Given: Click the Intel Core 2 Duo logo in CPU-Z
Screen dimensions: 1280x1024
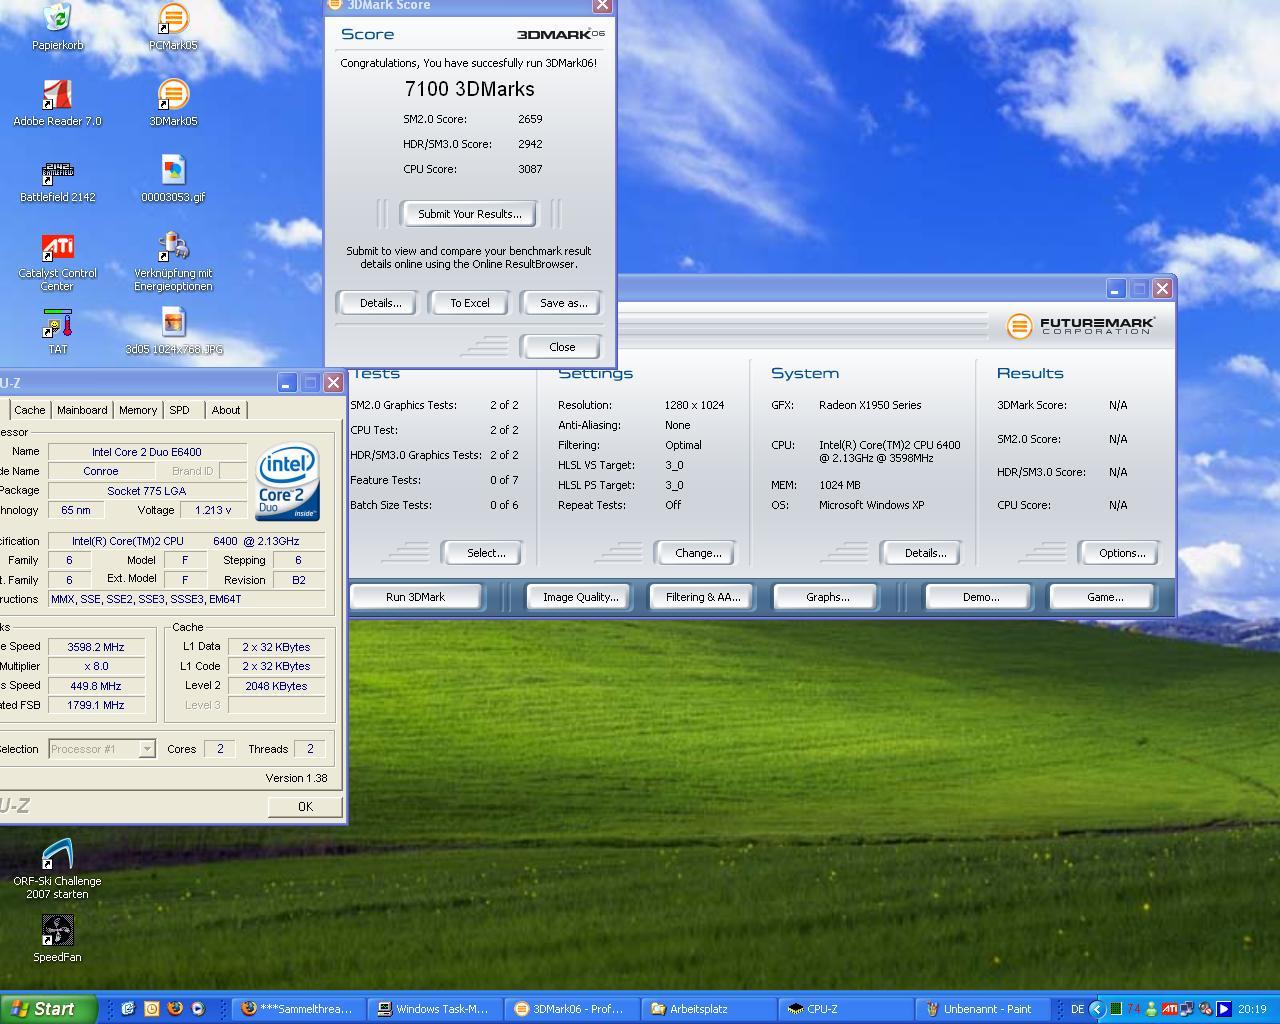Looking at the screenshot, I should 287,481.
